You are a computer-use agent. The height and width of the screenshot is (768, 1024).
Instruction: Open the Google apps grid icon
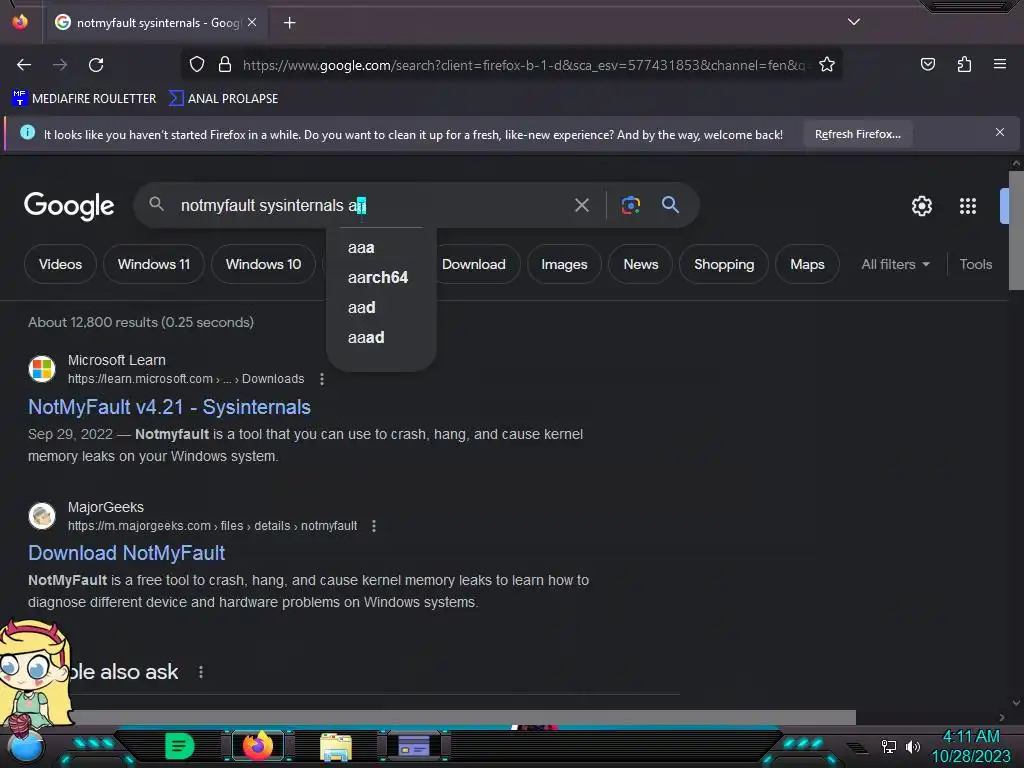point(967,206)
